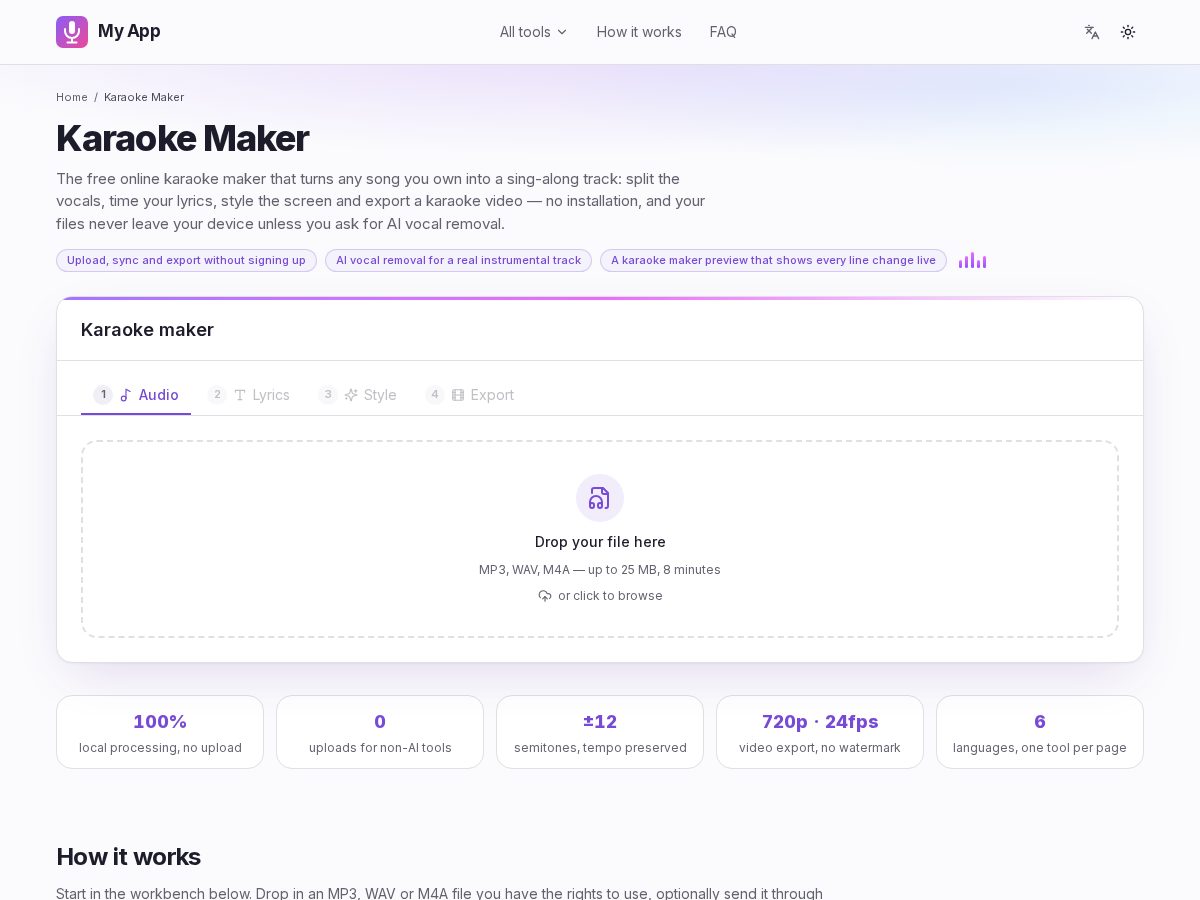Switch to the Export step tab
Viewport: 1200px width, 900px height.
tap(470, 395)
